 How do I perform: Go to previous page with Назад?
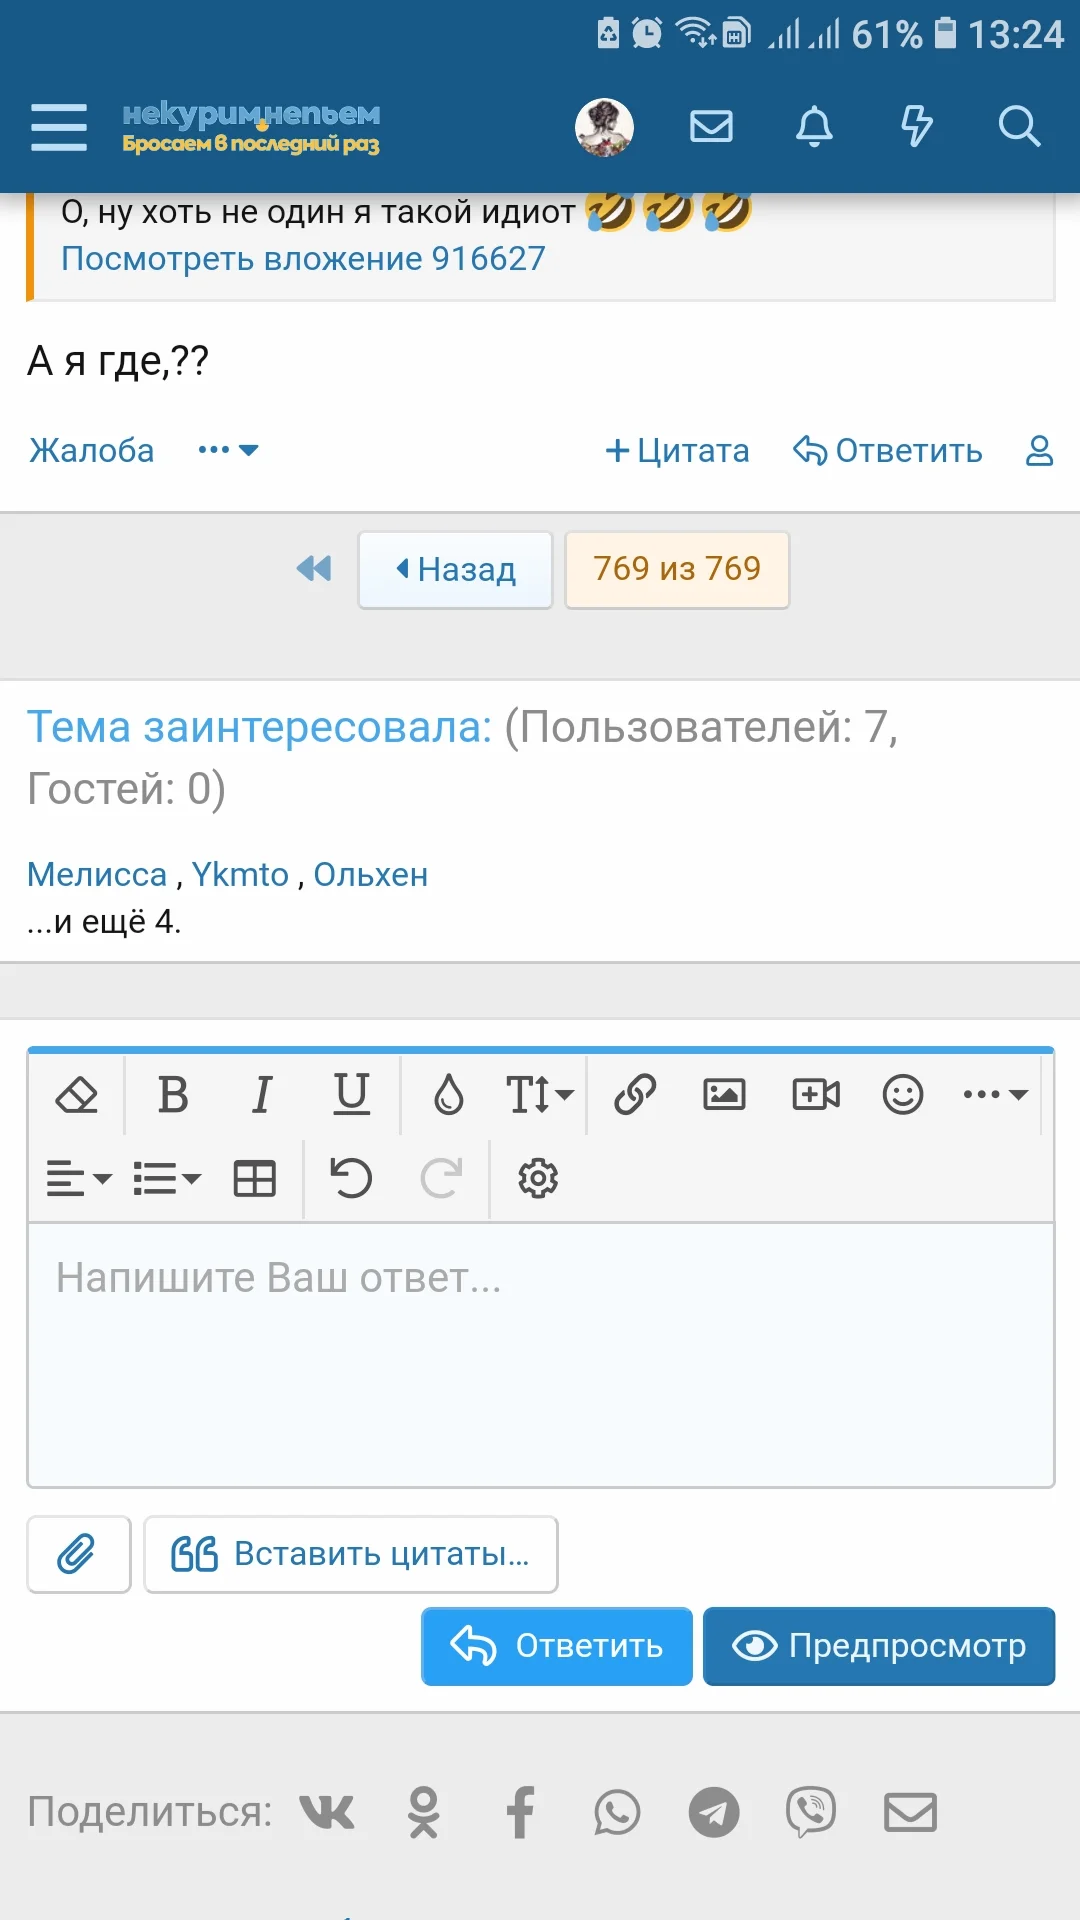(x=456, y=570)
